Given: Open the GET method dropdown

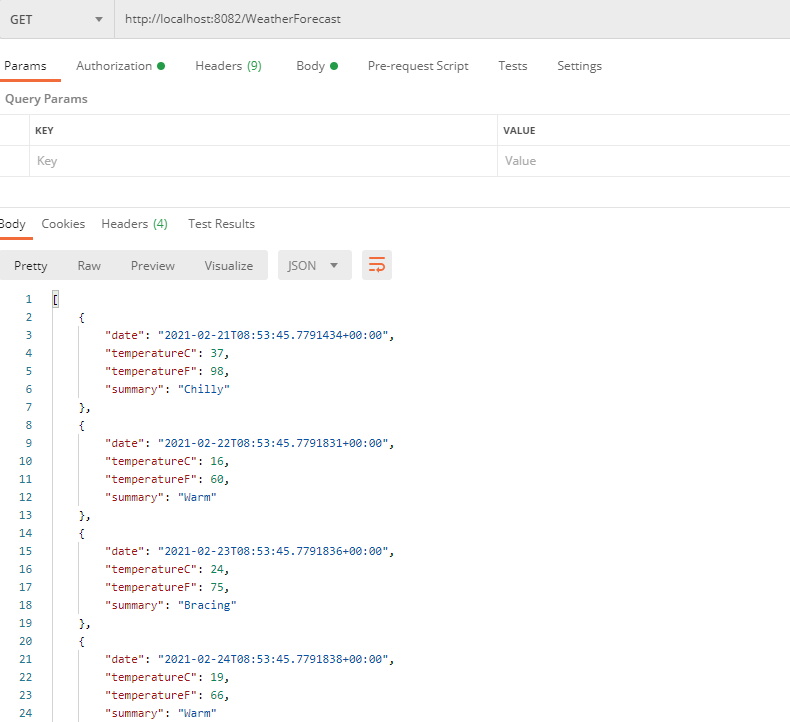Looking at the screenshot, I should click(x=56, y=20).
